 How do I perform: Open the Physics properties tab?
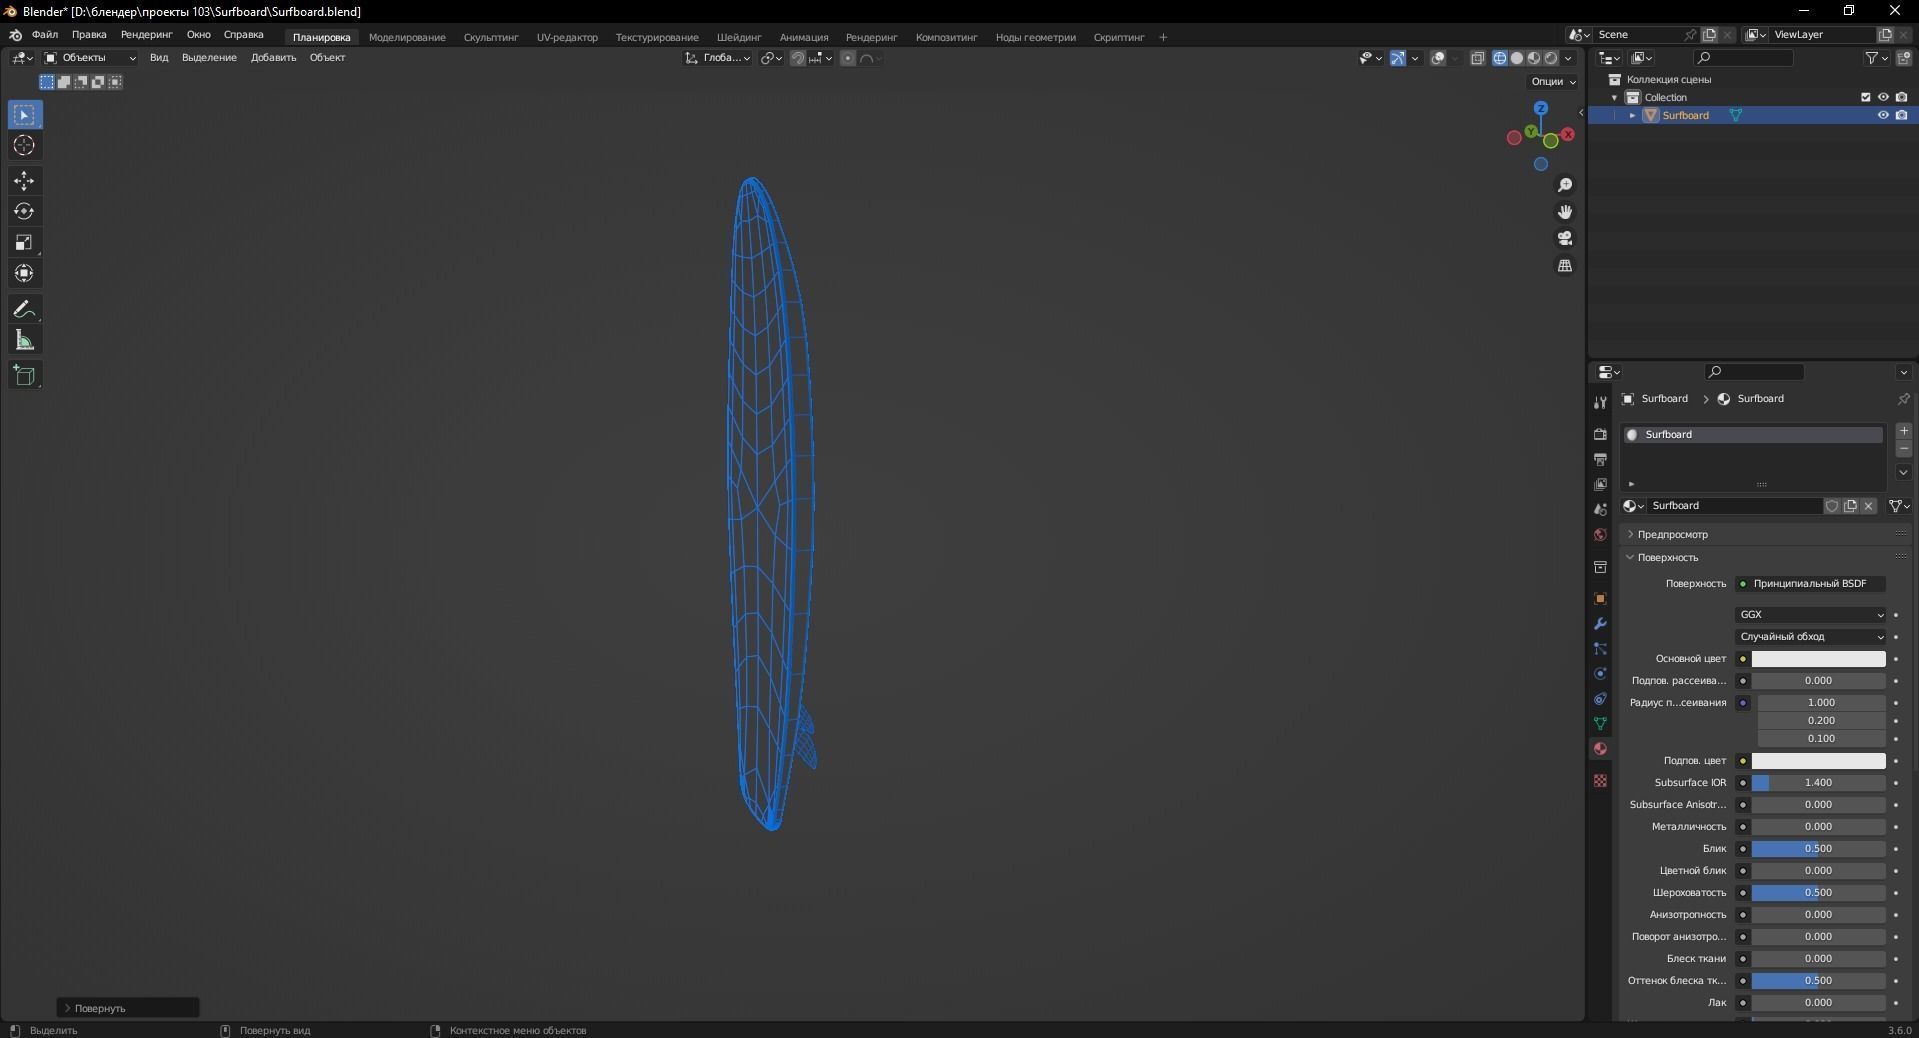click(1600, 673)
